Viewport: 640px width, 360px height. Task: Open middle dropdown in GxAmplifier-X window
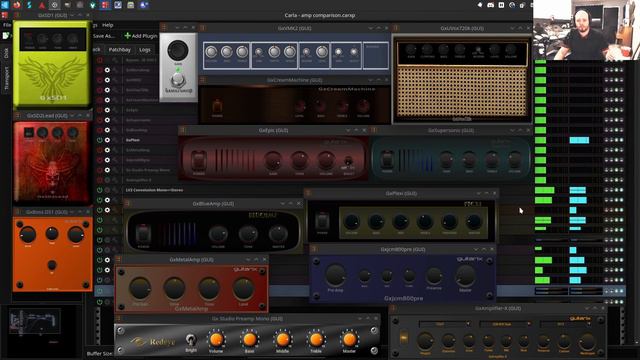(x=505, y=324)
